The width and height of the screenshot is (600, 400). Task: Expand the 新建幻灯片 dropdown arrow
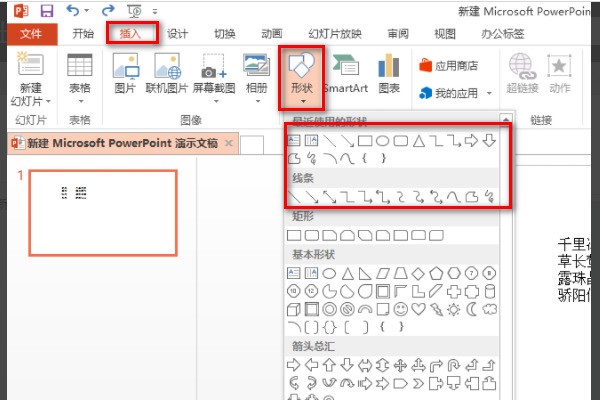[x=48, y=101]
